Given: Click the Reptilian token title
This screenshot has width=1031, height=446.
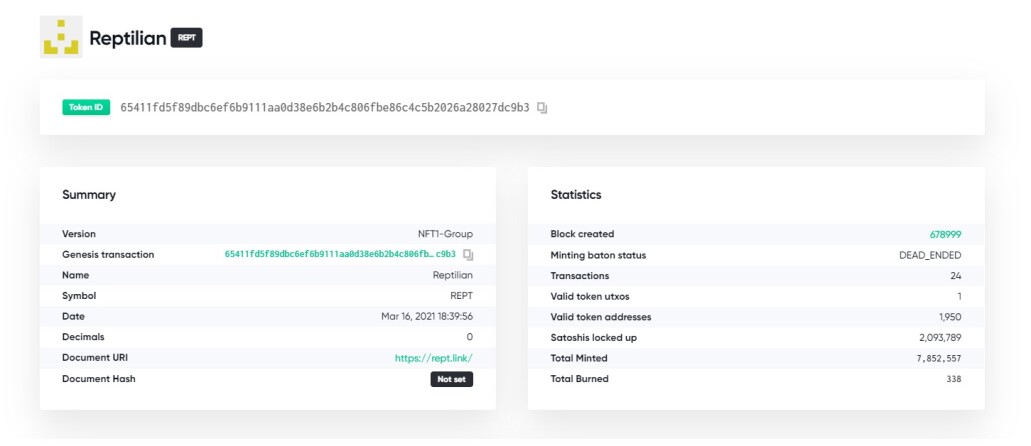Looking at the screenshot, I should point(128,38).
